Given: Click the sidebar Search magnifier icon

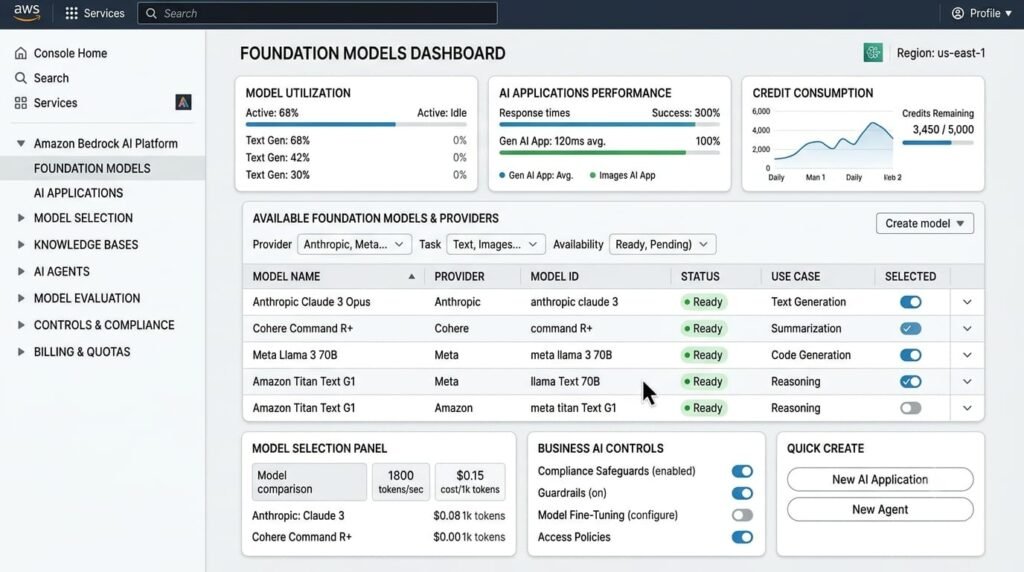Looking at the screenshot, I should [x=21, y=78].
